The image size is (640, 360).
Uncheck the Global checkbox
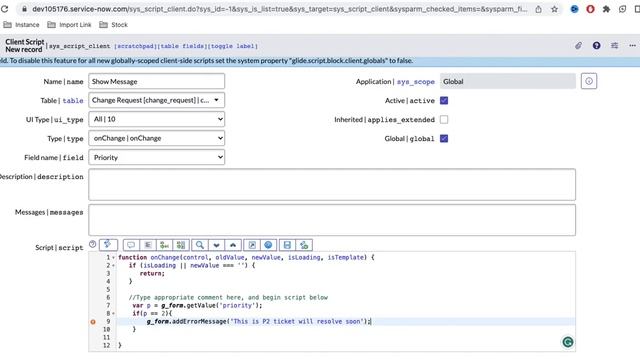click(x=444, y=138)
